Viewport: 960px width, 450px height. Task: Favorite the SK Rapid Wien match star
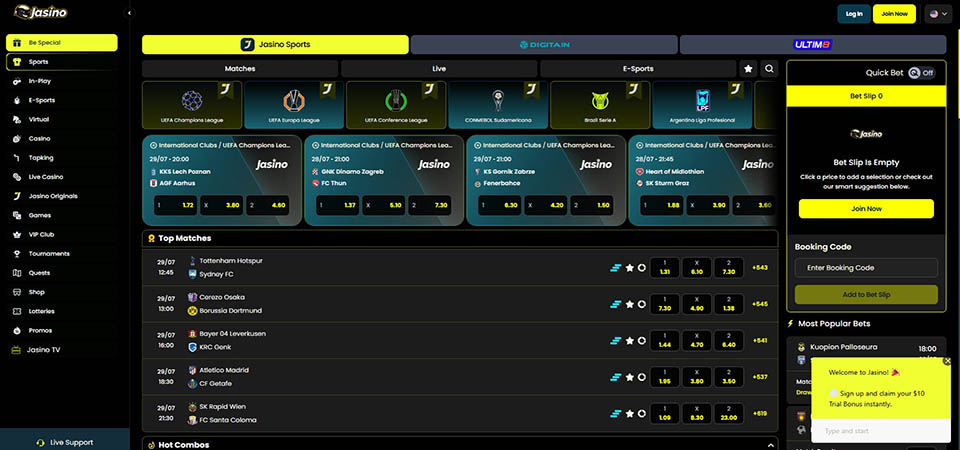[x=629, y=414]
